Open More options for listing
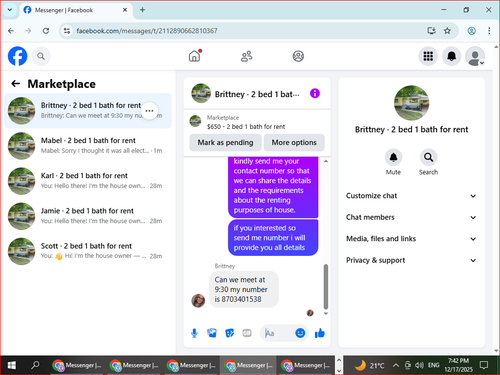The height and width of the screenshot is (375, 500). [294, 143]
